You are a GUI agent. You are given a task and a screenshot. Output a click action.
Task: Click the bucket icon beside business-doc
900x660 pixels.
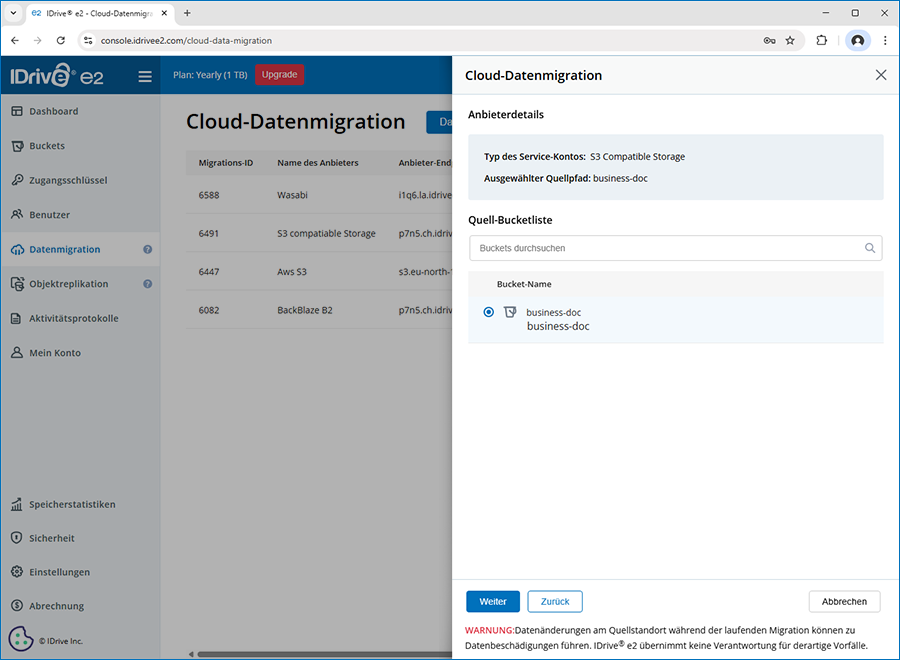[x=510, y=313]
